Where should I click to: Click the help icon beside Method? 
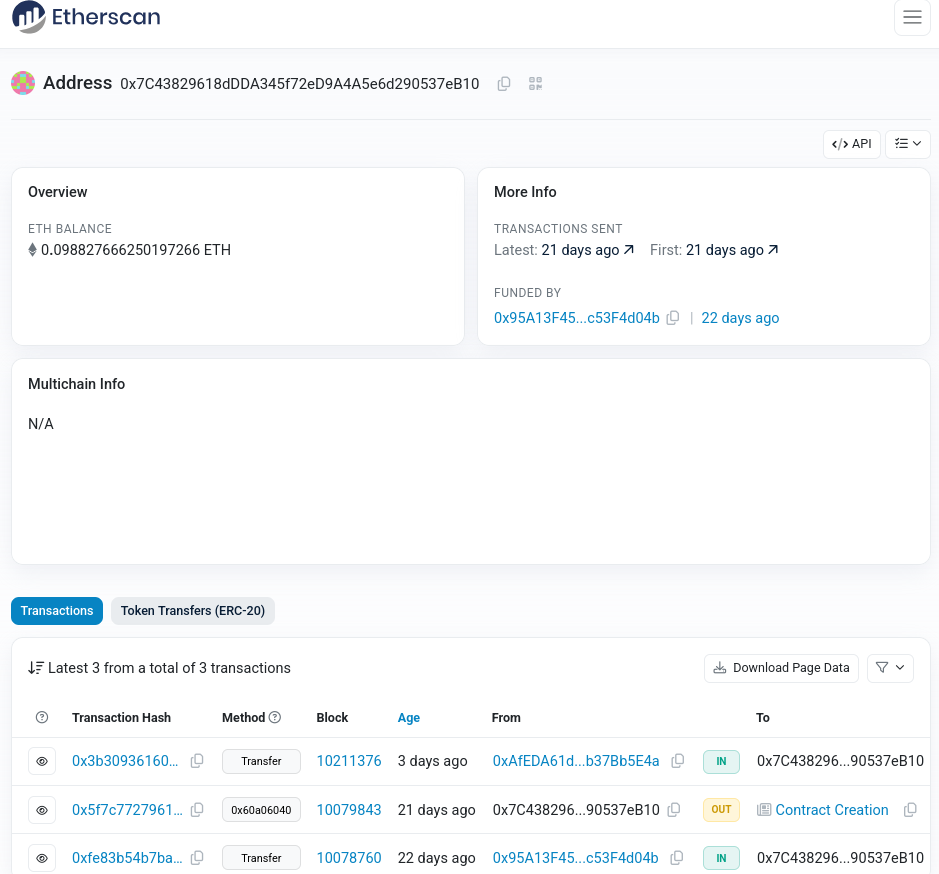coord(275,717)
